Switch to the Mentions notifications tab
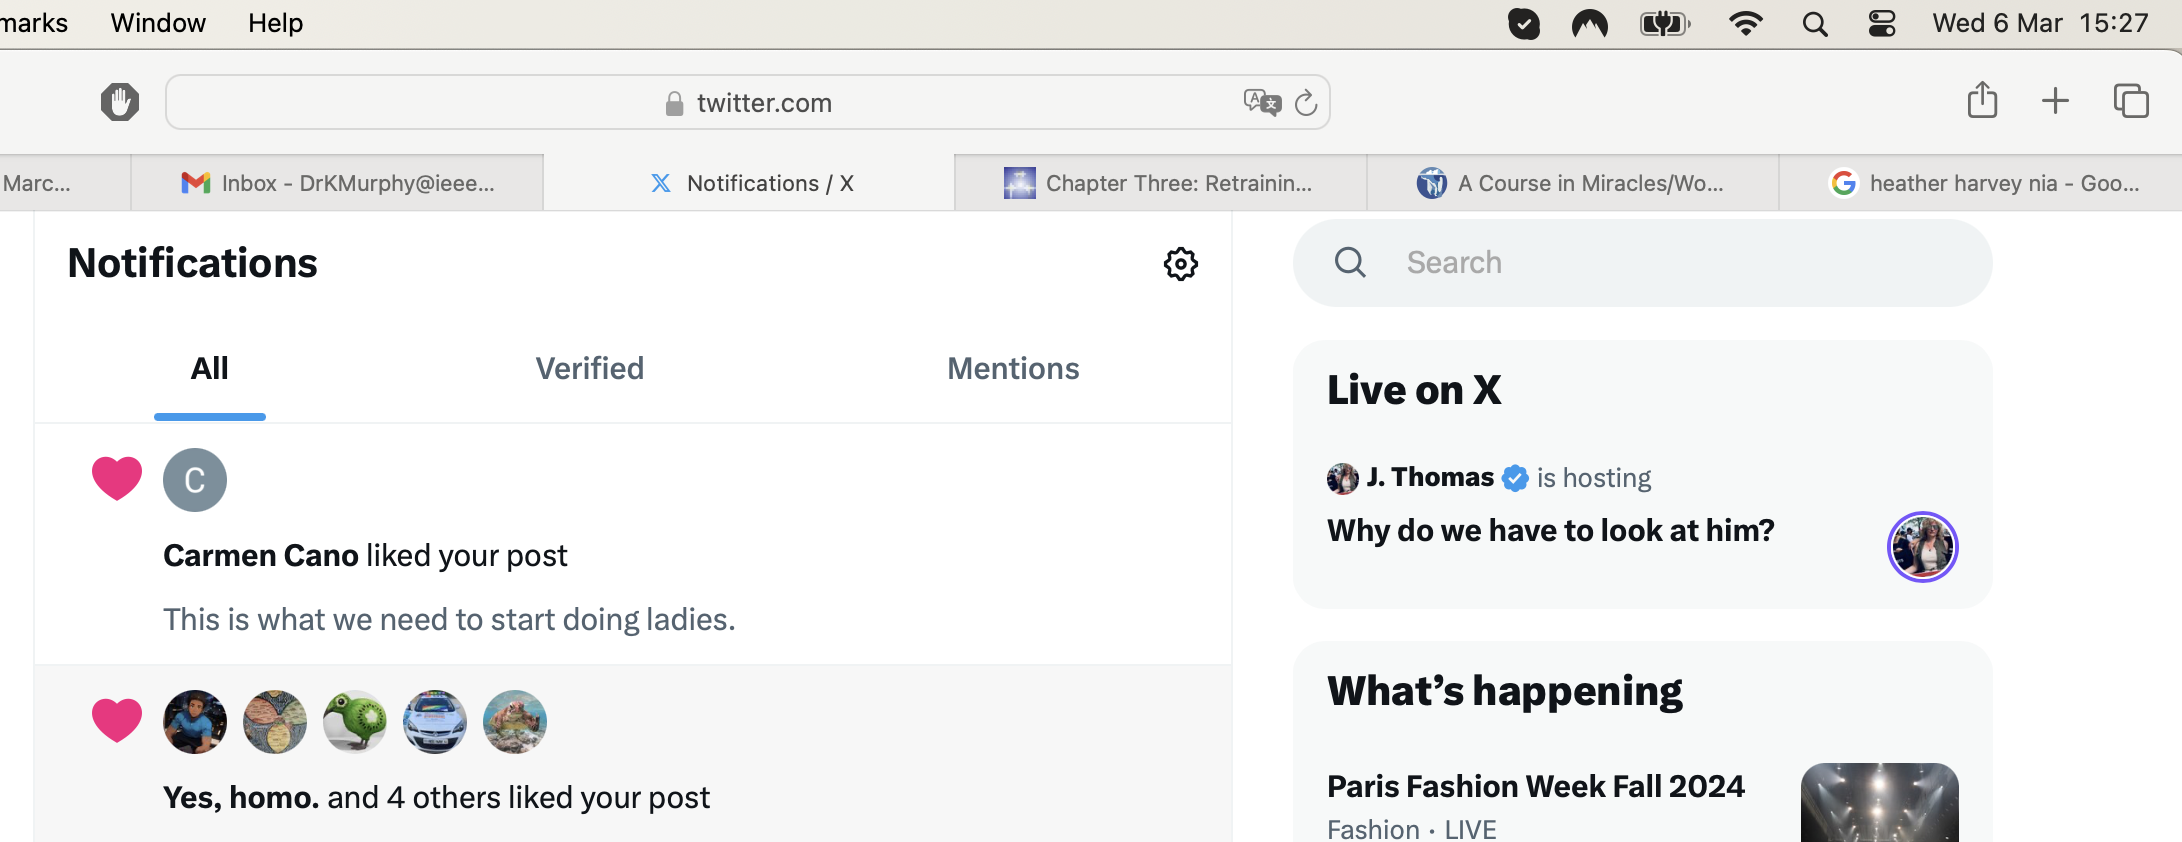Image resolution: width=2182 pixels, height=842 pixels. coord(1013,369)
